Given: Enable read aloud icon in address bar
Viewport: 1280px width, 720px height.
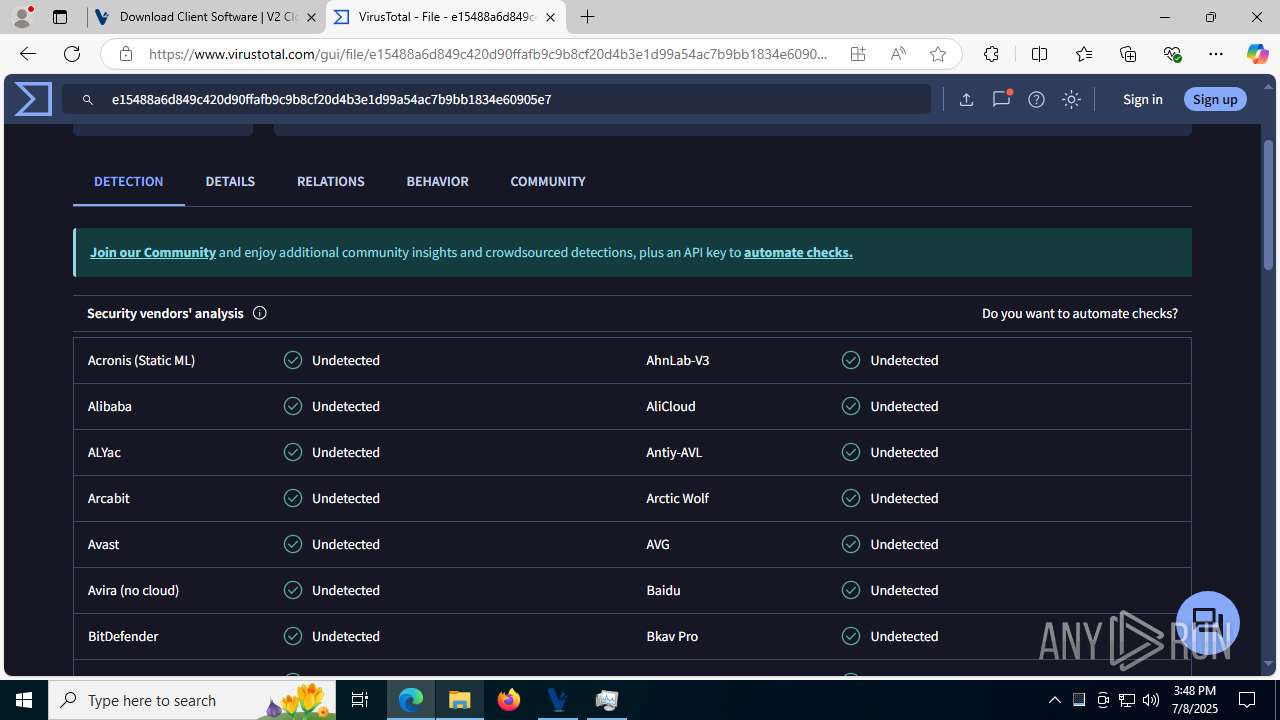Looking at the screenshot, I should tap(898, 54).
